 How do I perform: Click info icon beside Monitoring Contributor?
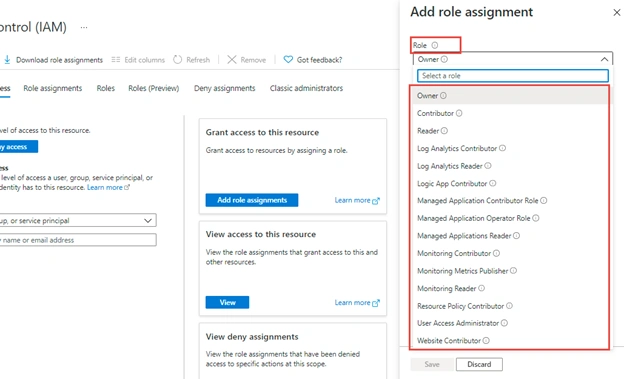pyautogui.click(x=496, y=253)
